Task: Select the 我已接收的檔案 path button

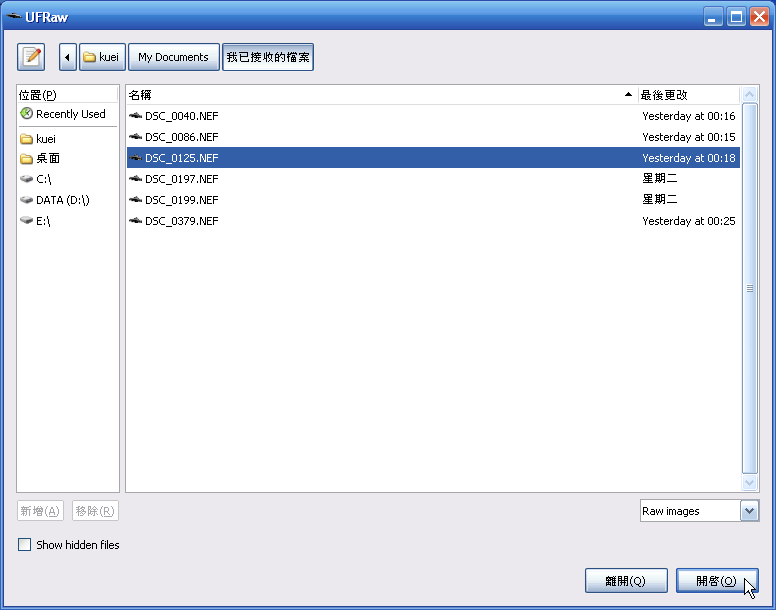Action: 268,57
